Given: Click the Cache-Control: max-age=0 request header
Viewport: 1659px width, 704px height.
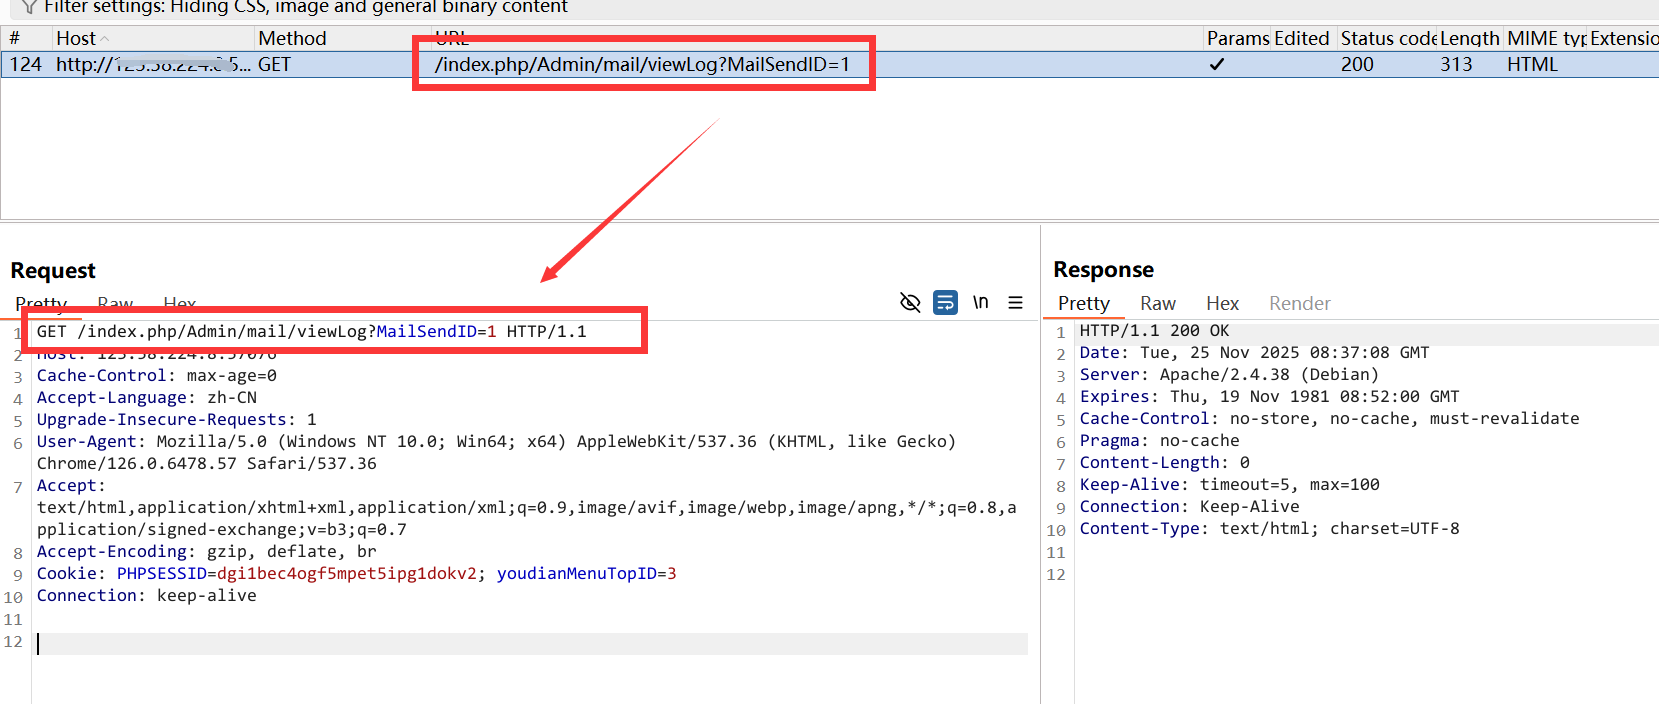Looking at the screenshot, I should 157,375.
